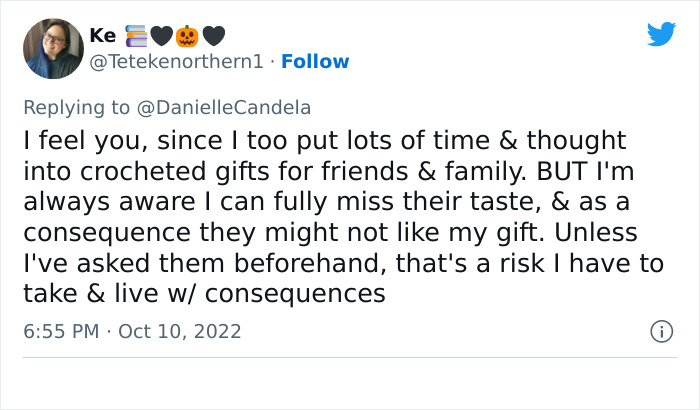The image size is (700, 410).
Task: Click the stacked books emoji
Action: pos(136,36)
